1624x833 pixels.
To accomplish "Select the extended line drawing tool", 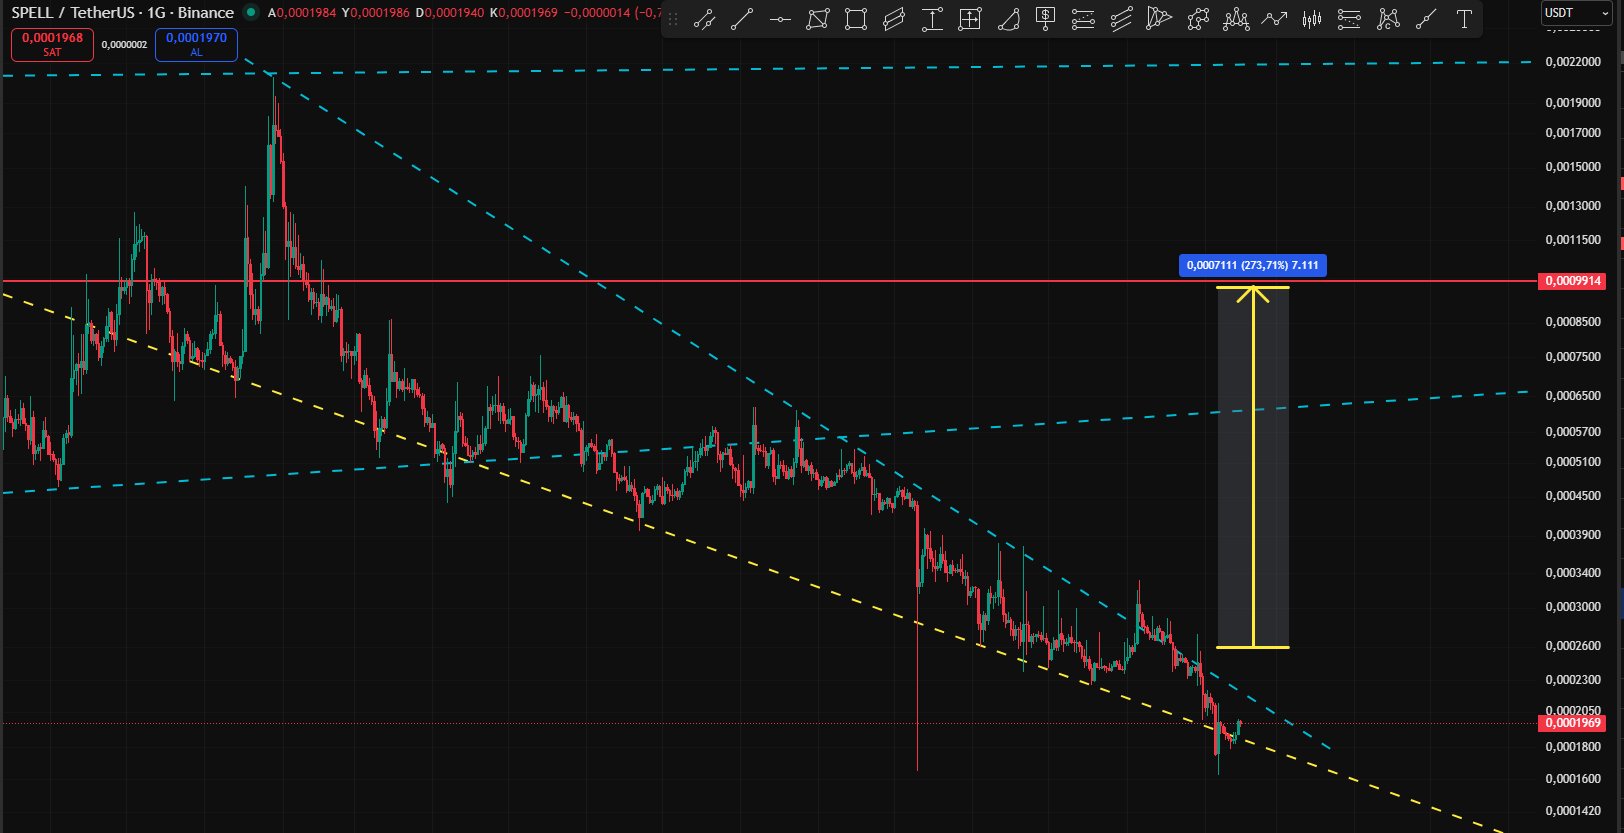I will (704, 20).
